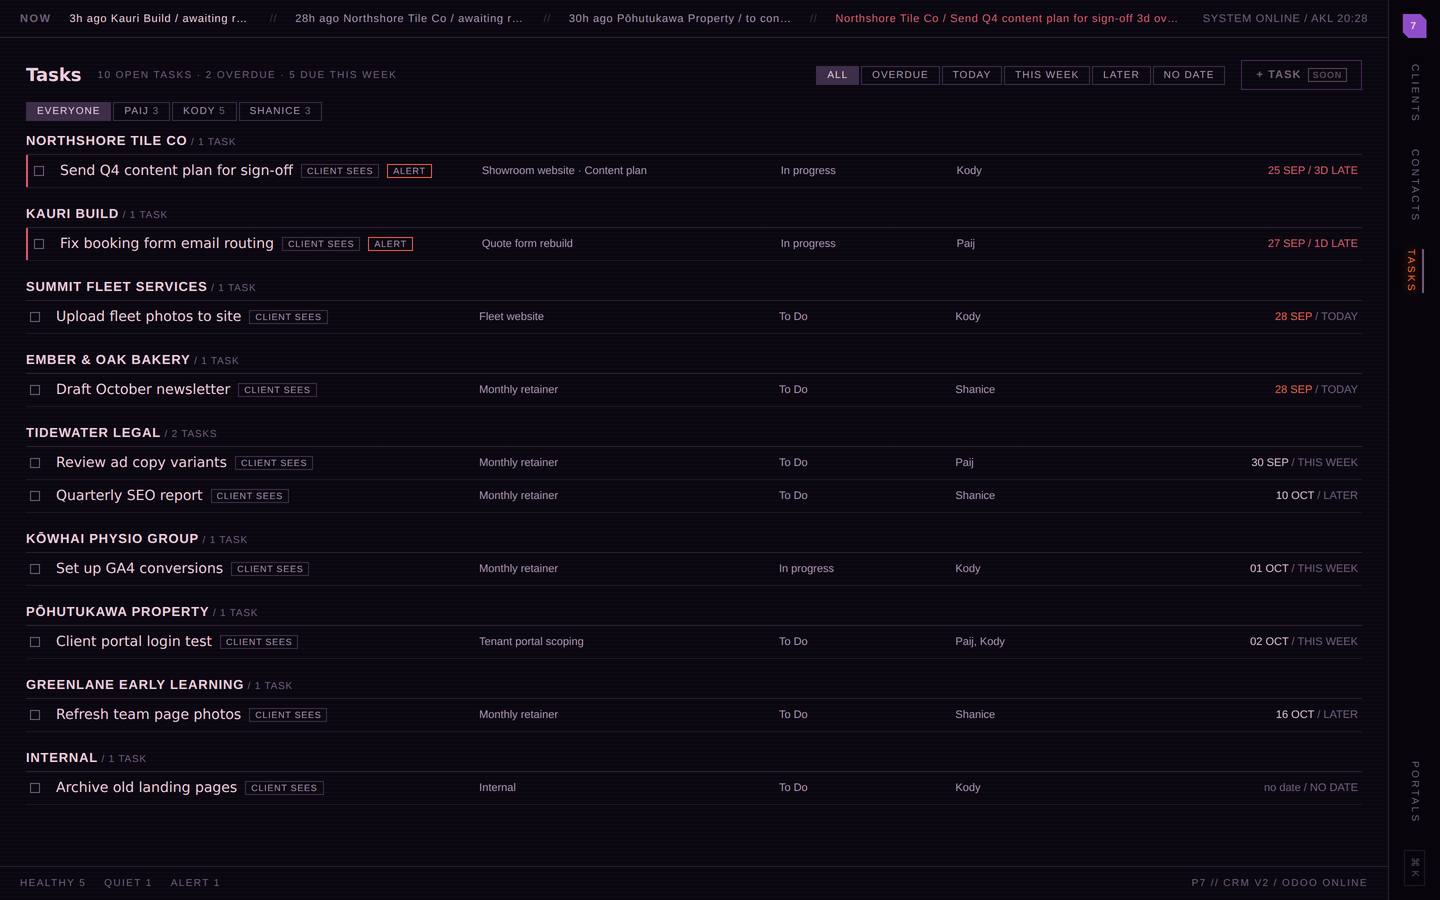
Task: Check off Client portal login test
Action: coord(35,642)
